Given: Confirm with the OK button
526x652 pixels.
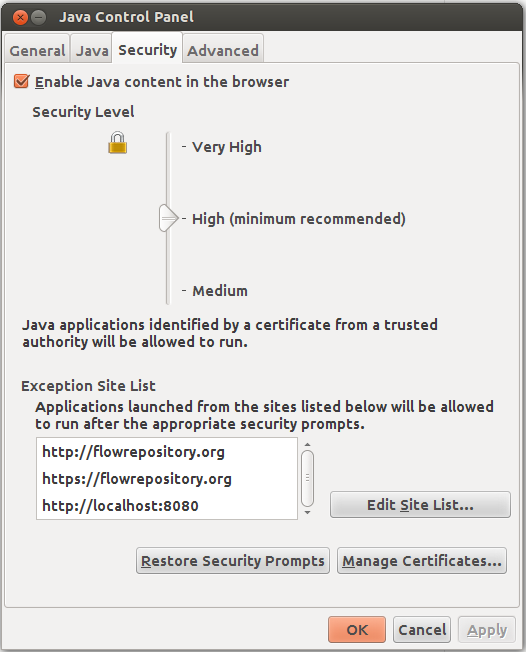Looking at the screenshot, I should click(x=357, y=630).
